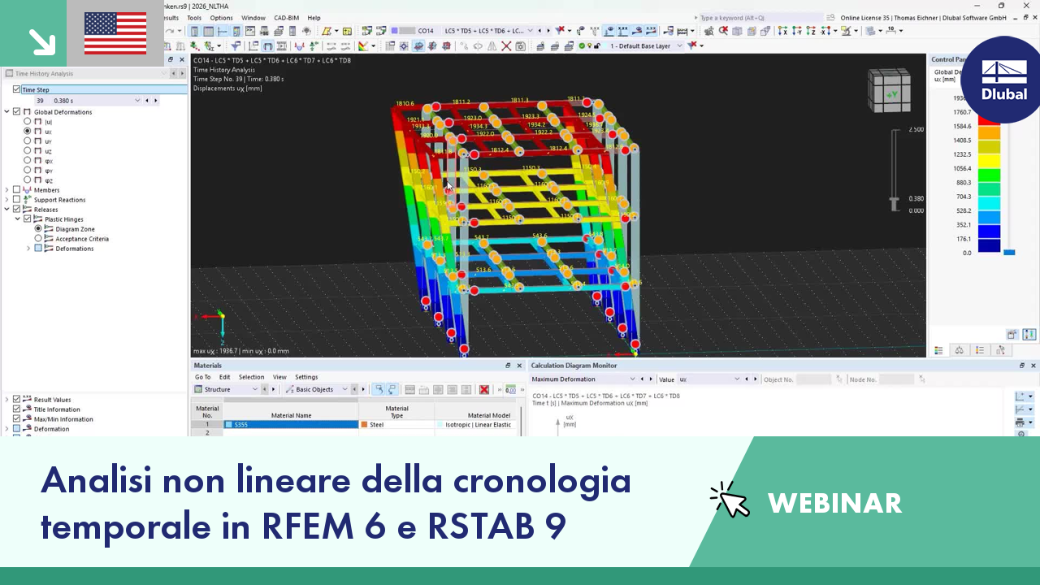The width and height of the screenshot is (1040, 585).
Task: Open the Options menu
Action: 221,18
